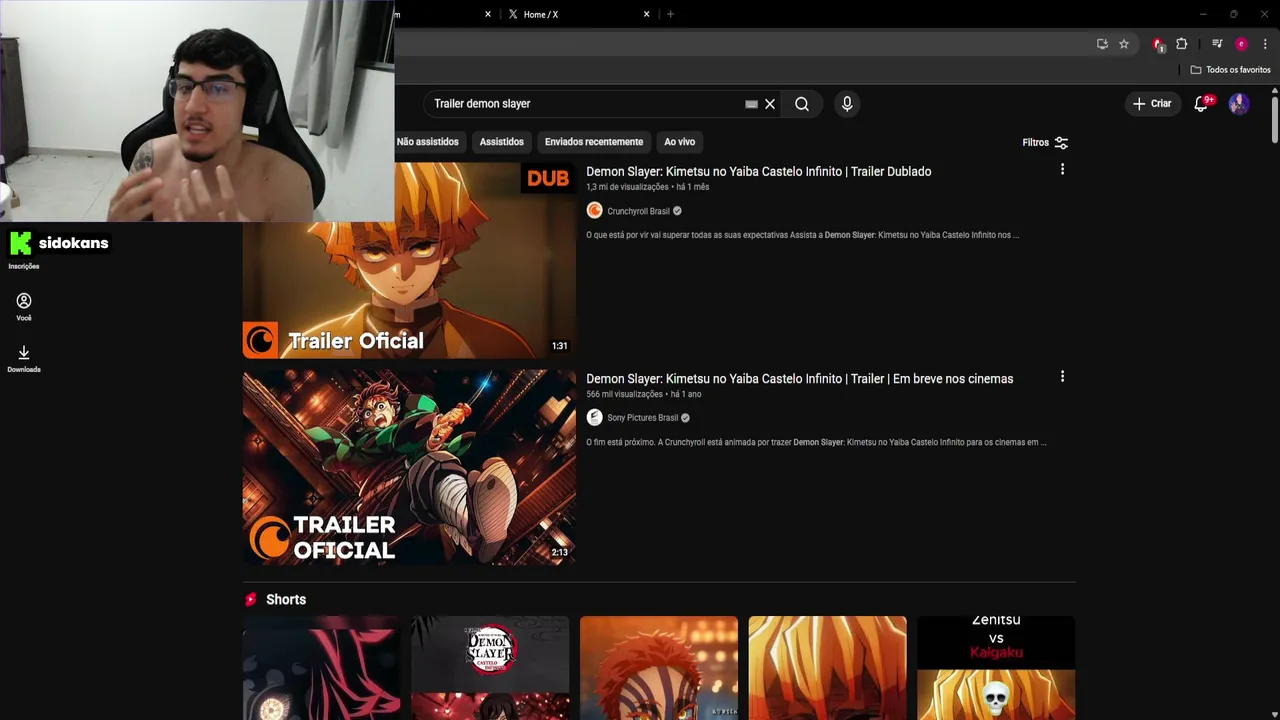Image resolution: width=1280 pixels, height=720 pixels.
Task: Open YouTube notifications bell
Action: coord(1201,104)
